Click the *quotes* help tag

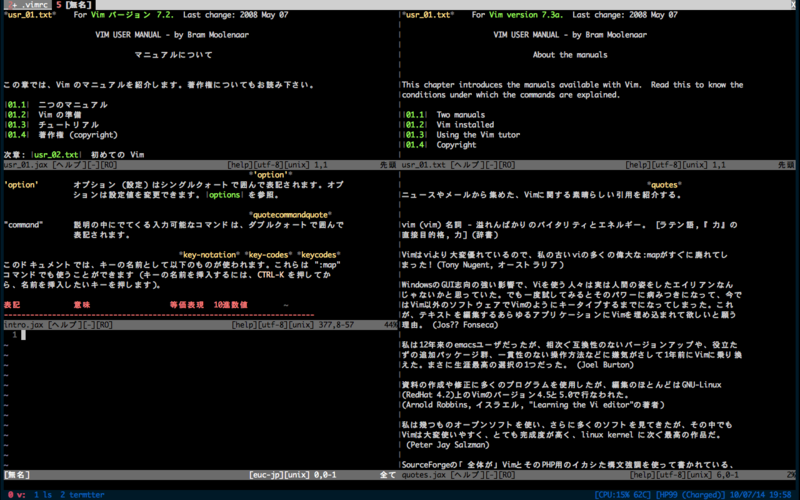click(664, 185)
